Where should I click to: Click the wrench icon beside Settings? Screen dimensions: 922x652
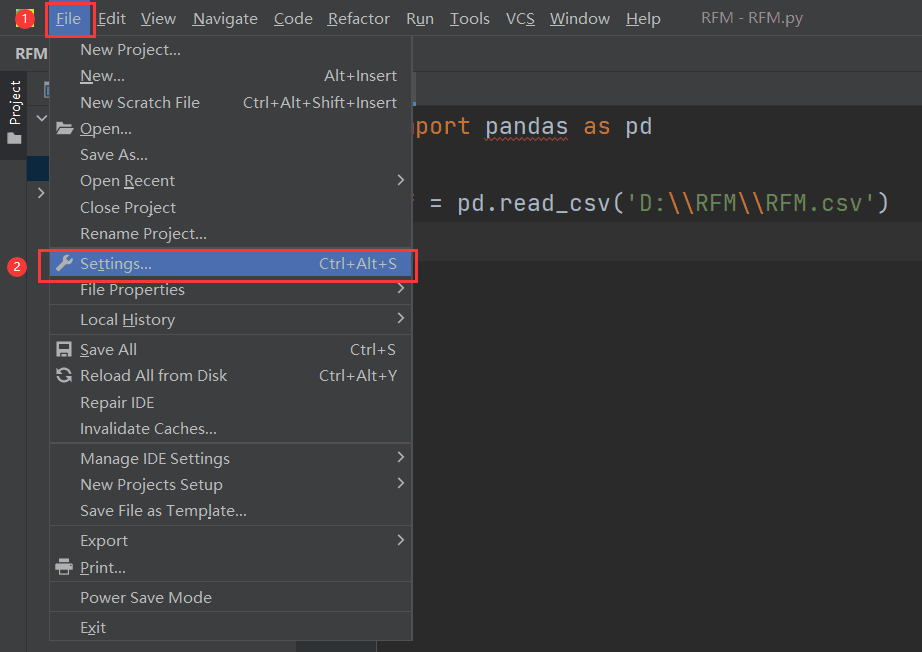tap(64, 264)
